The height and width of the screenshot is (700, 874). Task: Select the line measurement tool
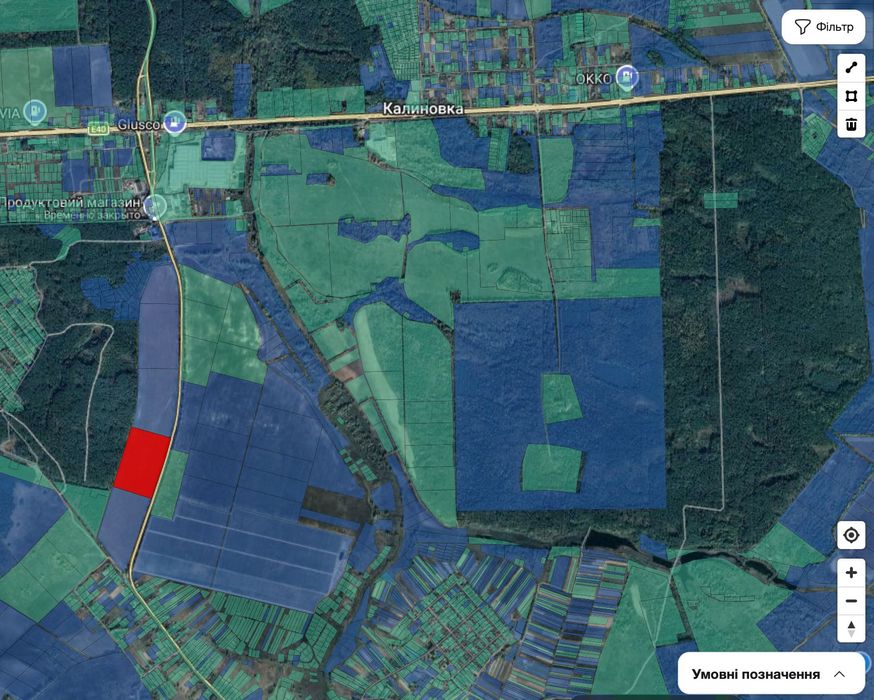pos(851,68)
